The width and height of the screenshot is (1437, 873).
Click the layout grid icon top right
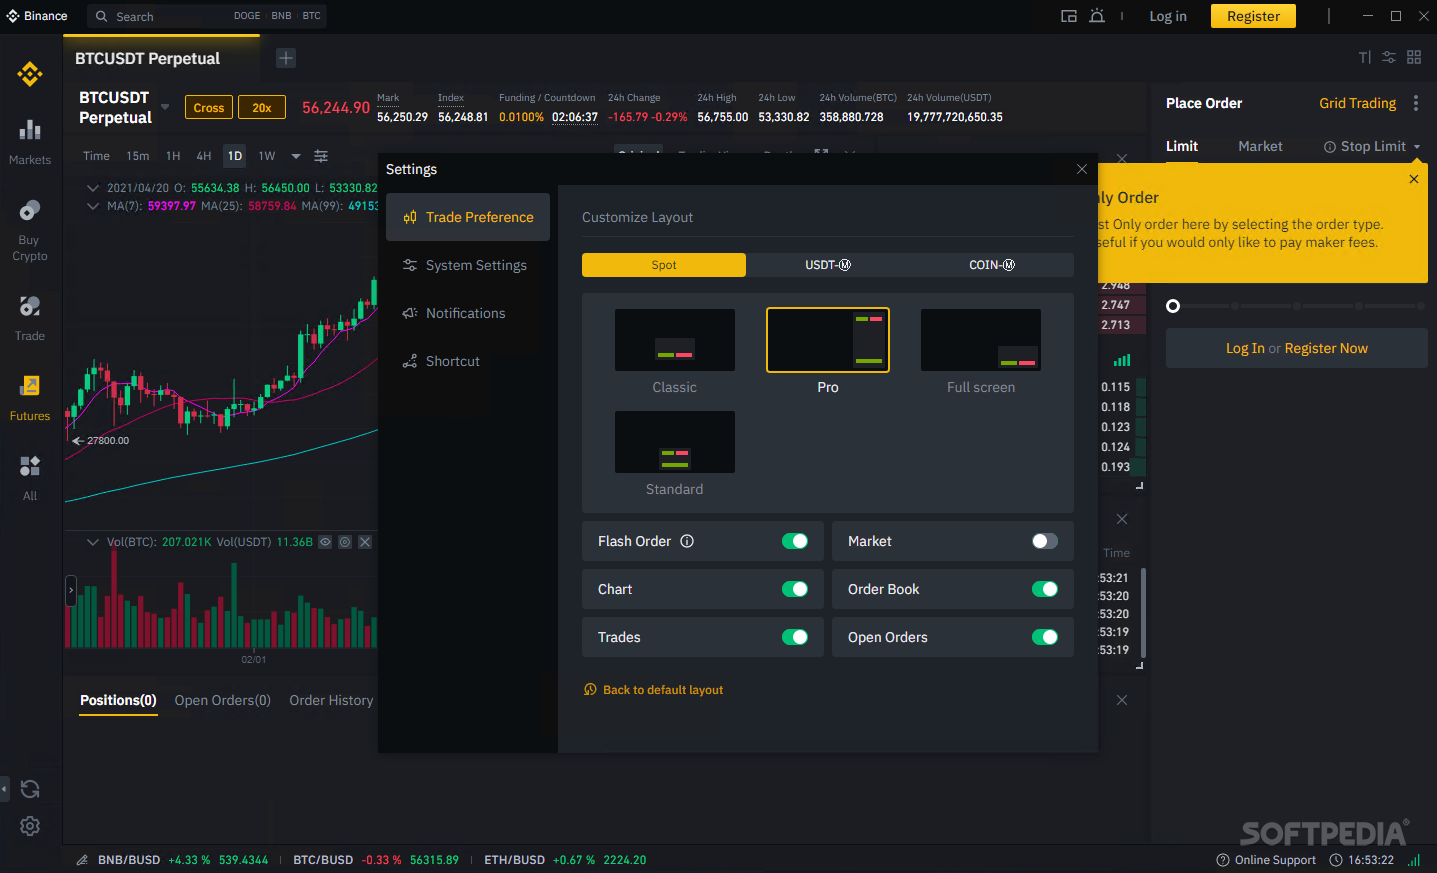click(1414, 57)
